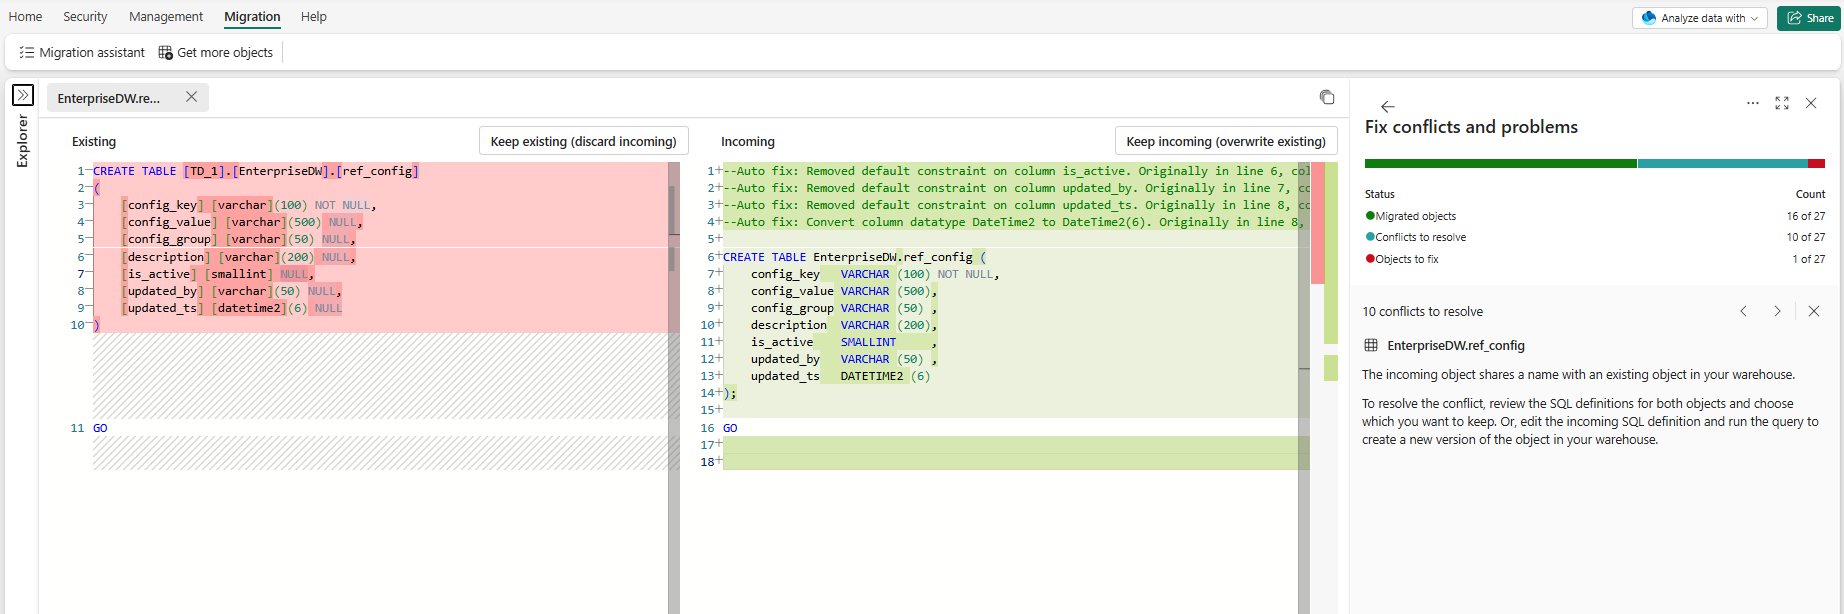Expand the Fix conflicts panel to full view
This screenshot has width=1844, height=614.
[1782, 103]
